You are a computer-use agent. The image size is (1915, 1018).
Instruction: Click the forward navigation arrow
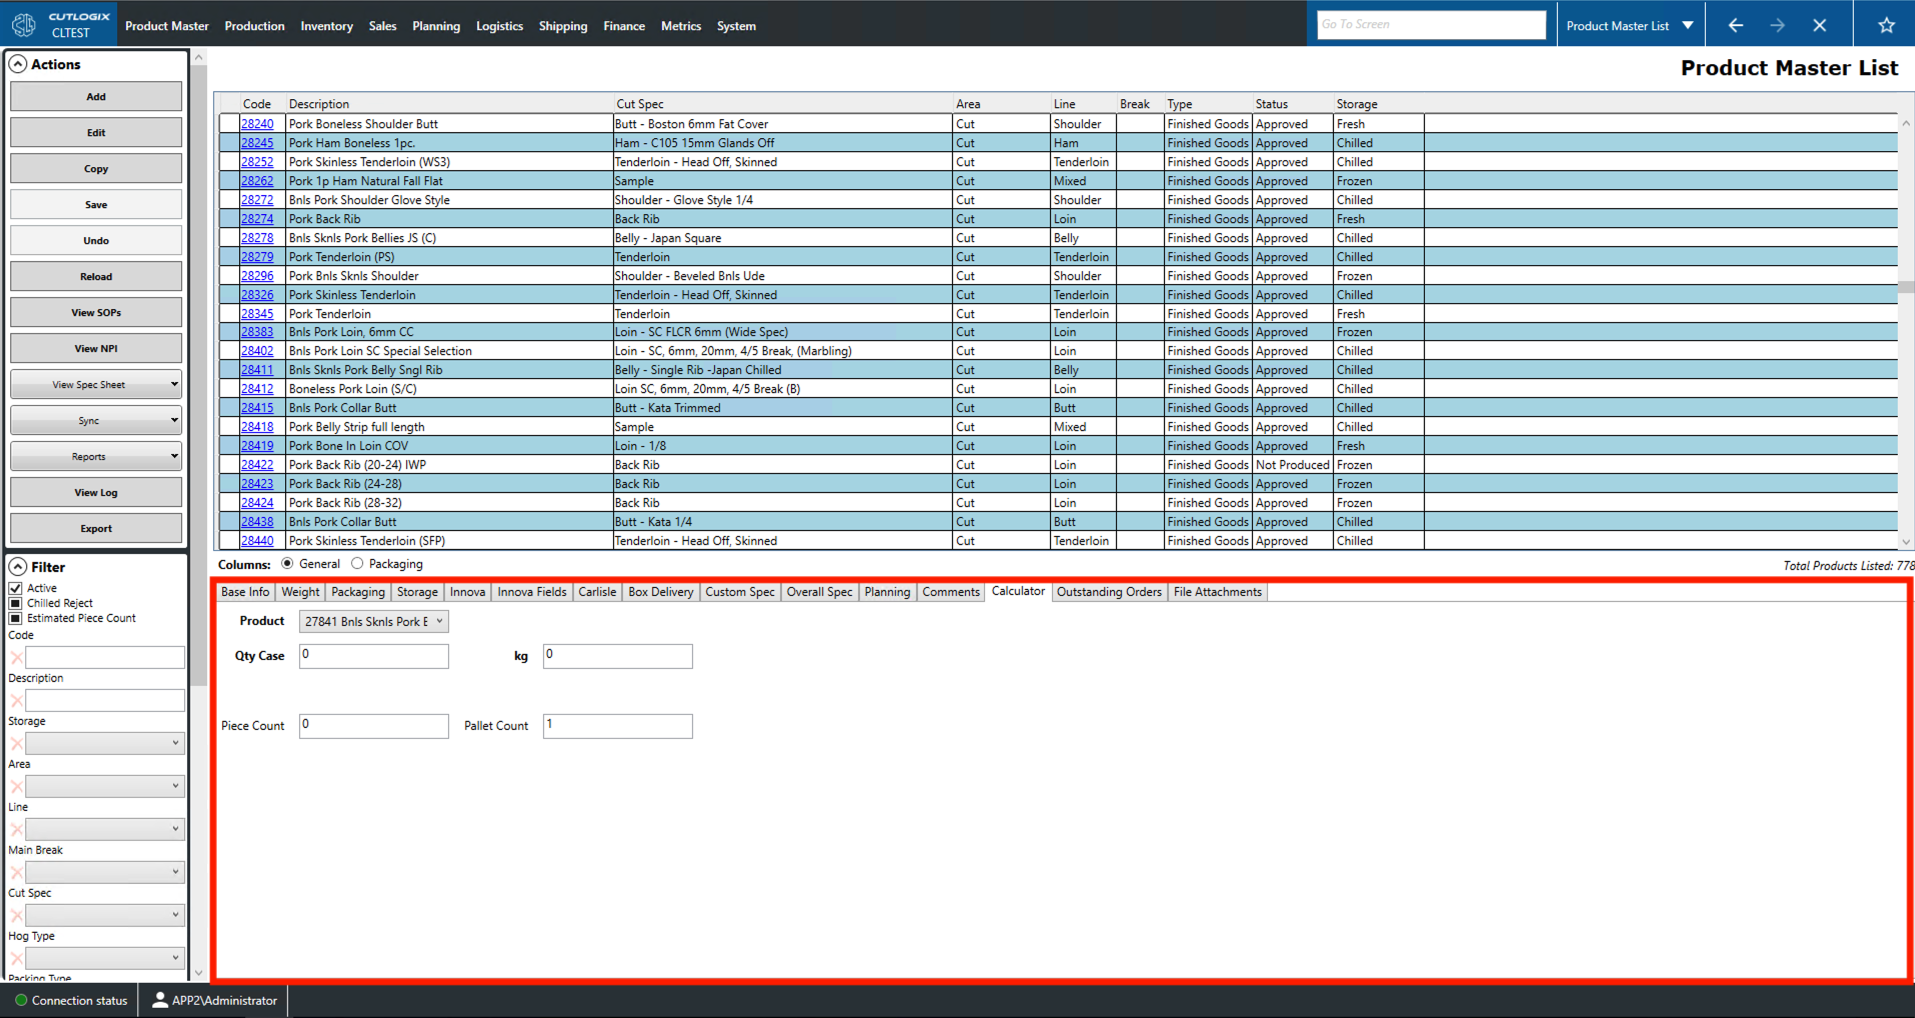1778,24
